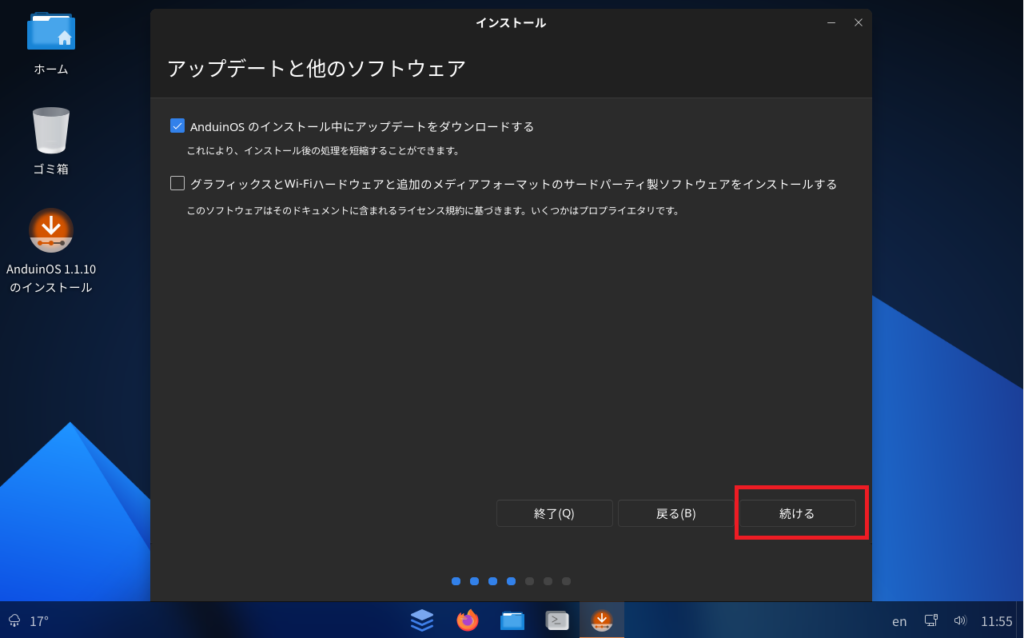Enable third-party software for graphics and Wi-Fi
The height and width of the screenshot is (638, 1024).
tap(178, 183)
